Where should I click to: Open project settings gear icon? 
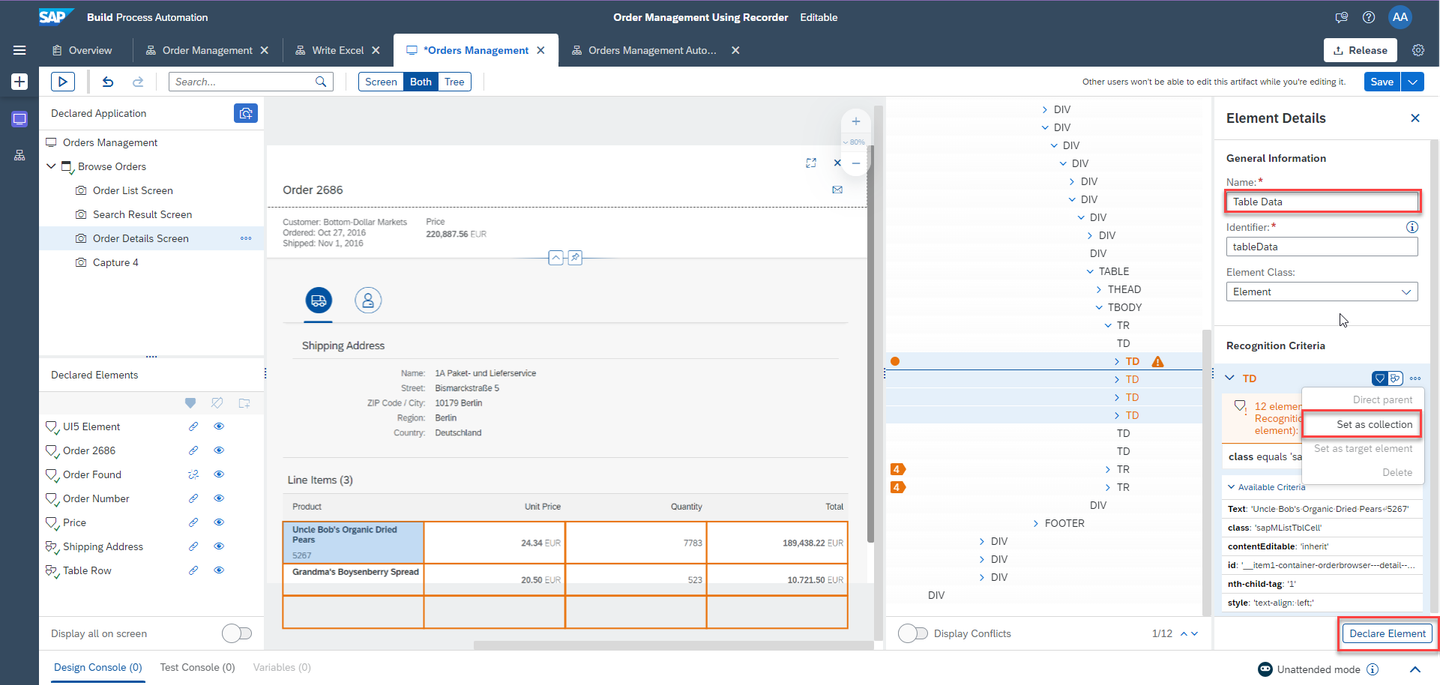pyautogui.click(x=1418, y=50)
